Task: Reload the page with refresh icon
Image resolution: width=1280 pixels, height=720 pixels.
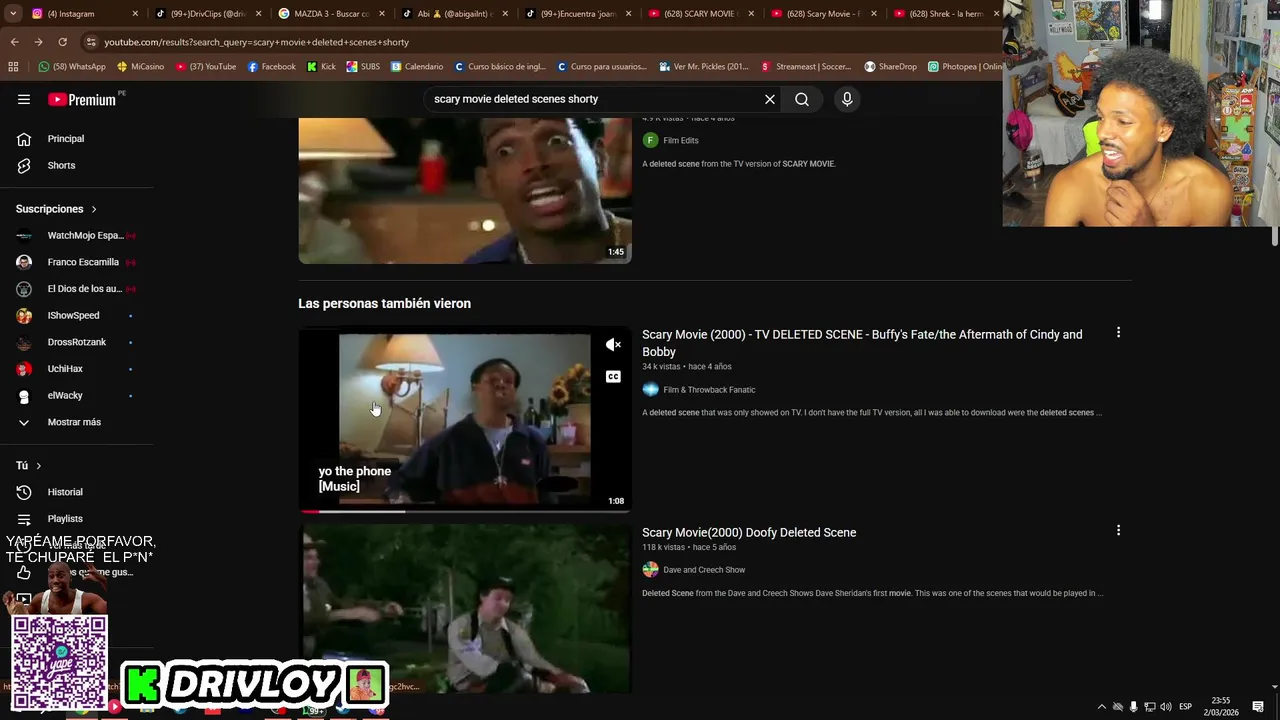Action: pyautogui.click(x=62, y=42)
